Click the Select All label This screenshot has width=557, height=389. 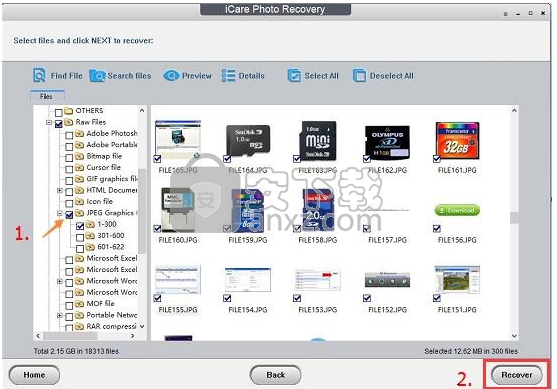(x=321, y=76)
